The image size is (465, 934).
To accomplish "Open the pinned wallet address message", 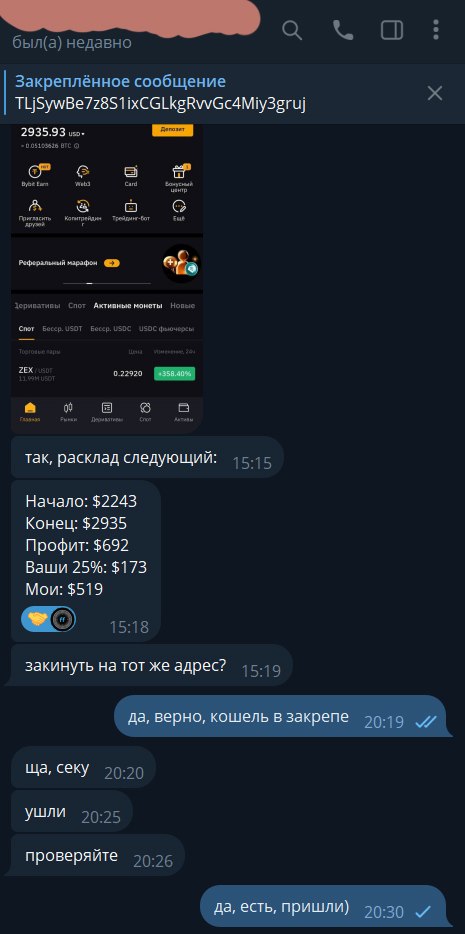I will coord(161,93).
